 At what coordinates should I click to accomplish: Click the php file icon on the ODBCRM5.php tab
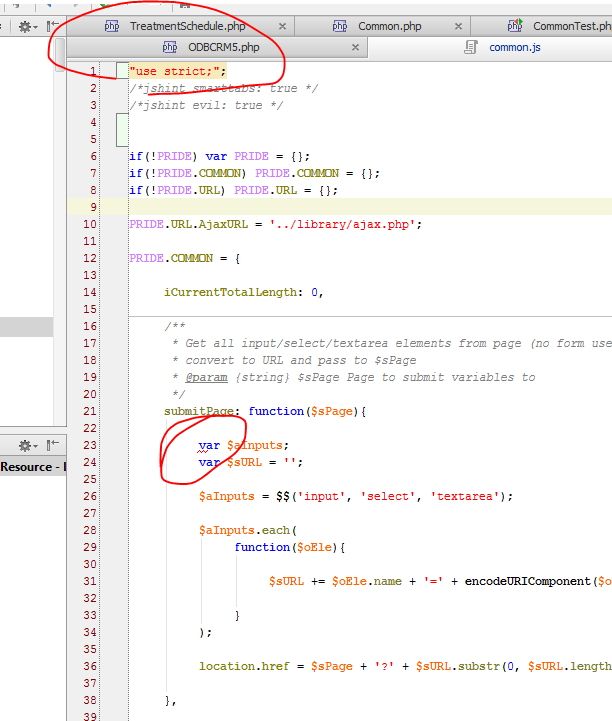[170, 47]
